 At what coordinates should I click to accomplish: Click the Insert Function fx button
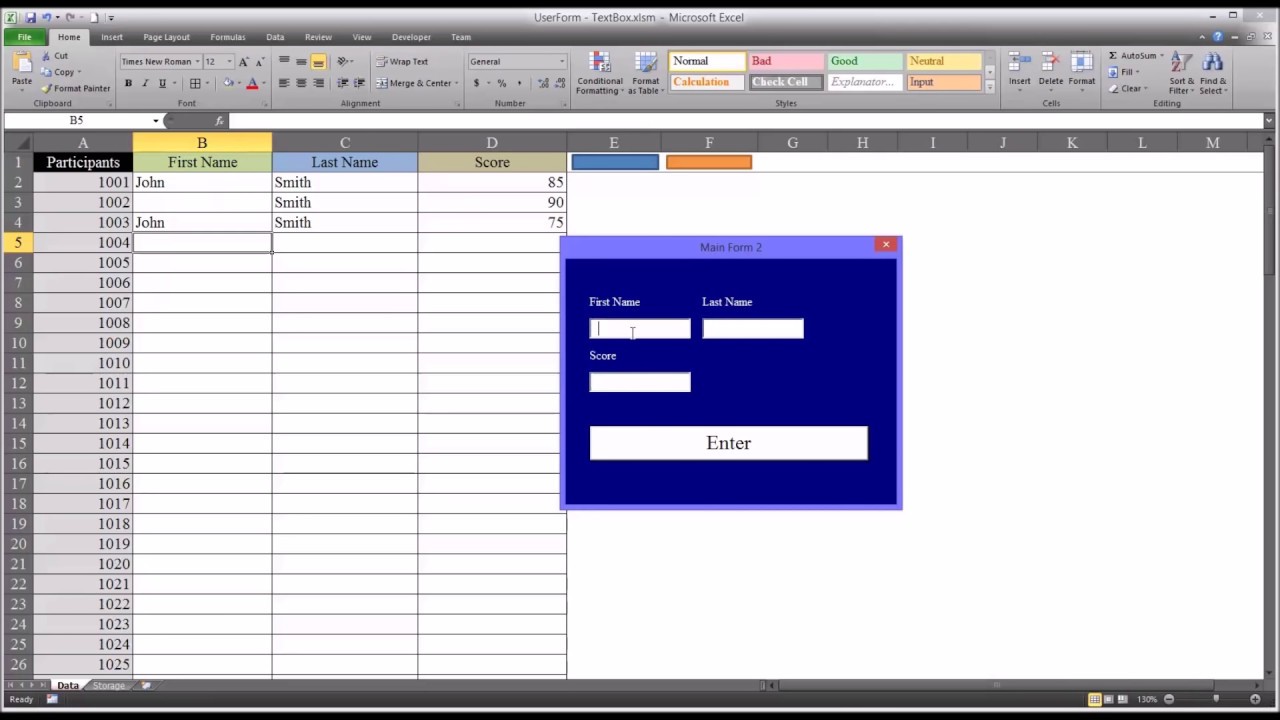[219, 121]
